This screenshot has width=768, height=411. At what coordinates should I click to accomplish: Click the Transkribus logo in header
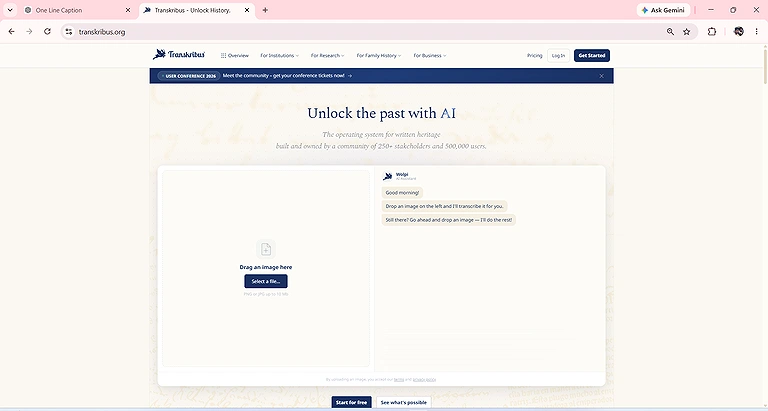[179, 55]
